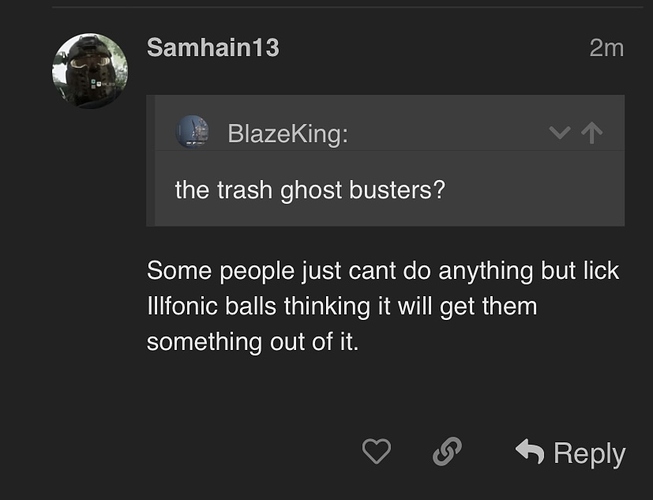This screenshot has width=653, height=500.
Task: Click the colon after BlazeKing in the quote header
Action: [x=345, y=134]
